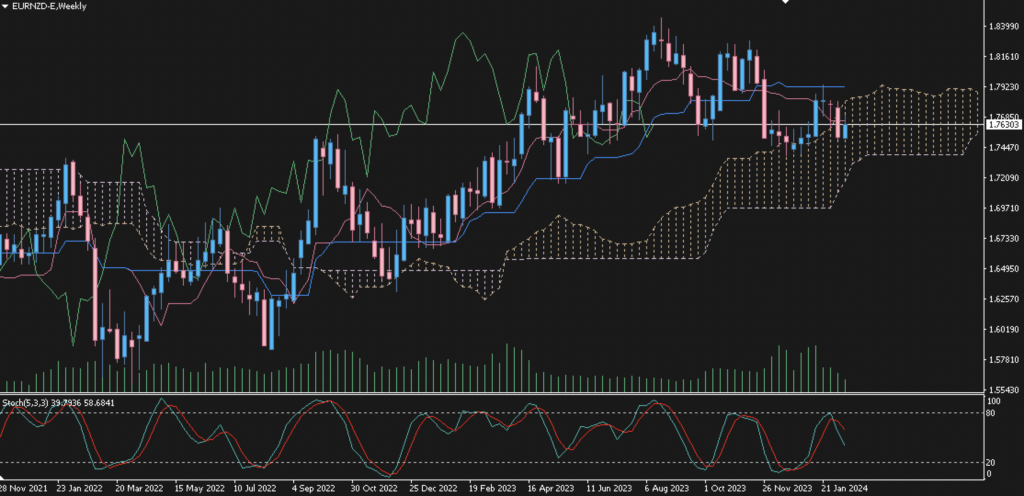The image size is (1024, 496).
Task: Click the 100 level on the Stochastic scale
Action: click(x=994, y=400)
